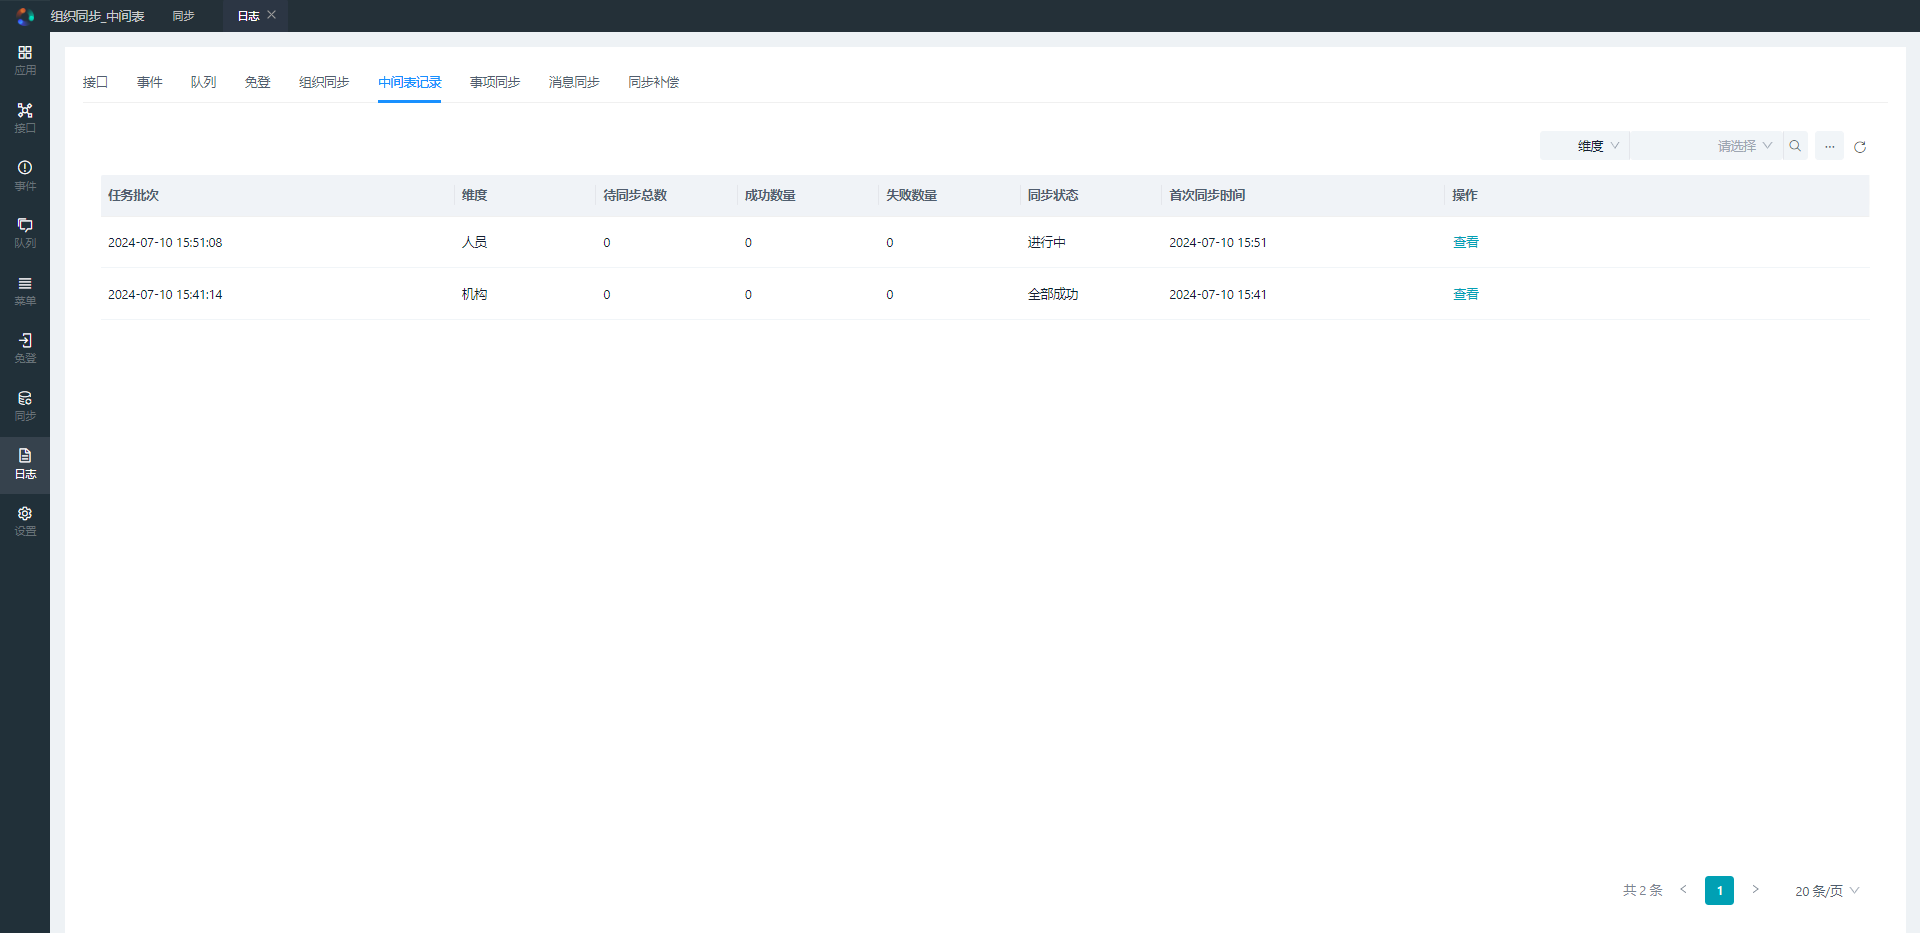Click the search magnifier icon
1920x933 pixels.
[1795, 146]
